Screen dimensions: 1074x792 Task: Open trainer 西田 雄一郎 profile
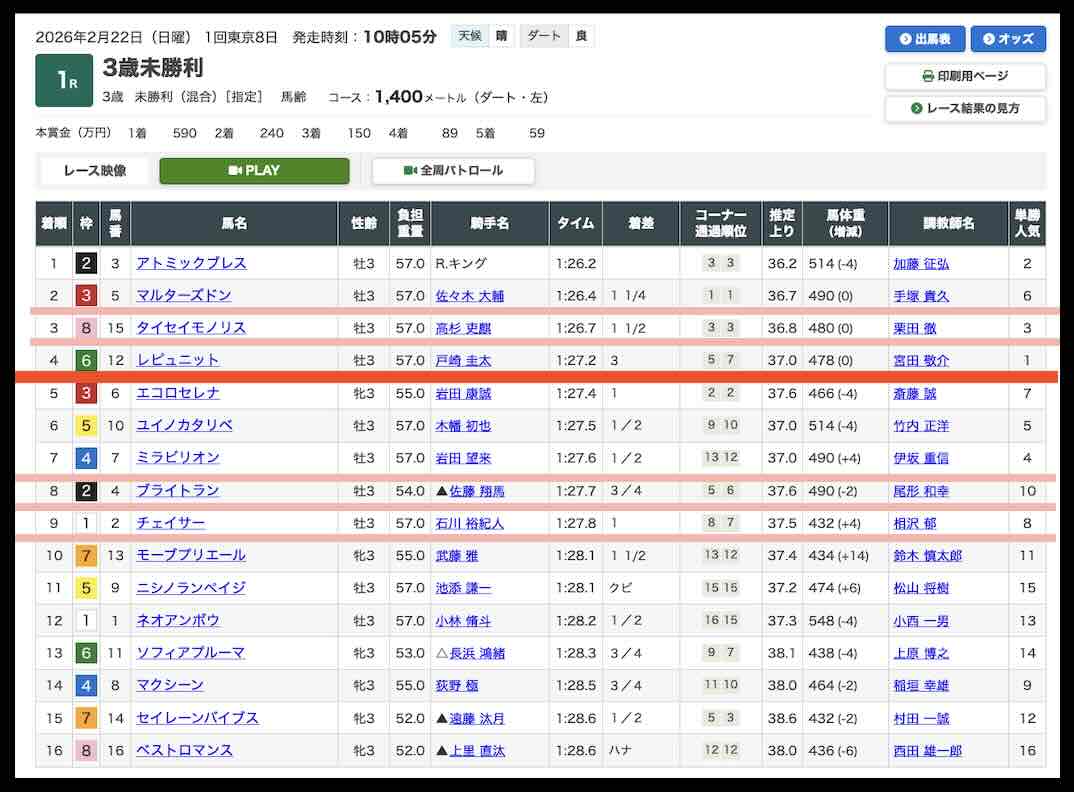pos(927,750)
